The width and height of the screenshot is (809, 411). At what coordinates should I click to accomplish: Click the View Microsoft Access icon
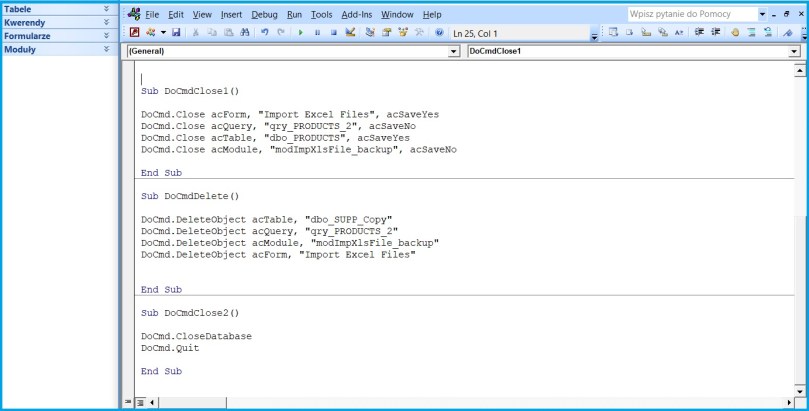(134, 33)
